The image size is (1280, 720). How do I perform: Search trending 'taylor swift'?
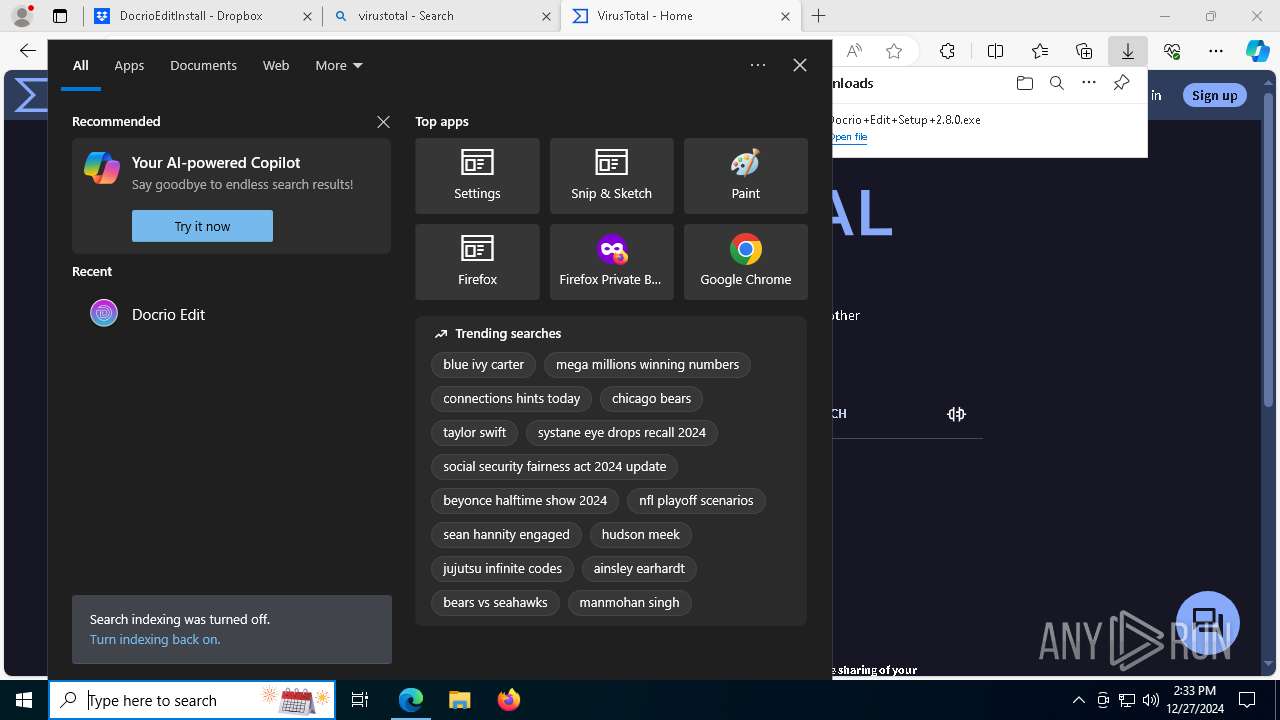pyautogui.click(x=475, y=433)
